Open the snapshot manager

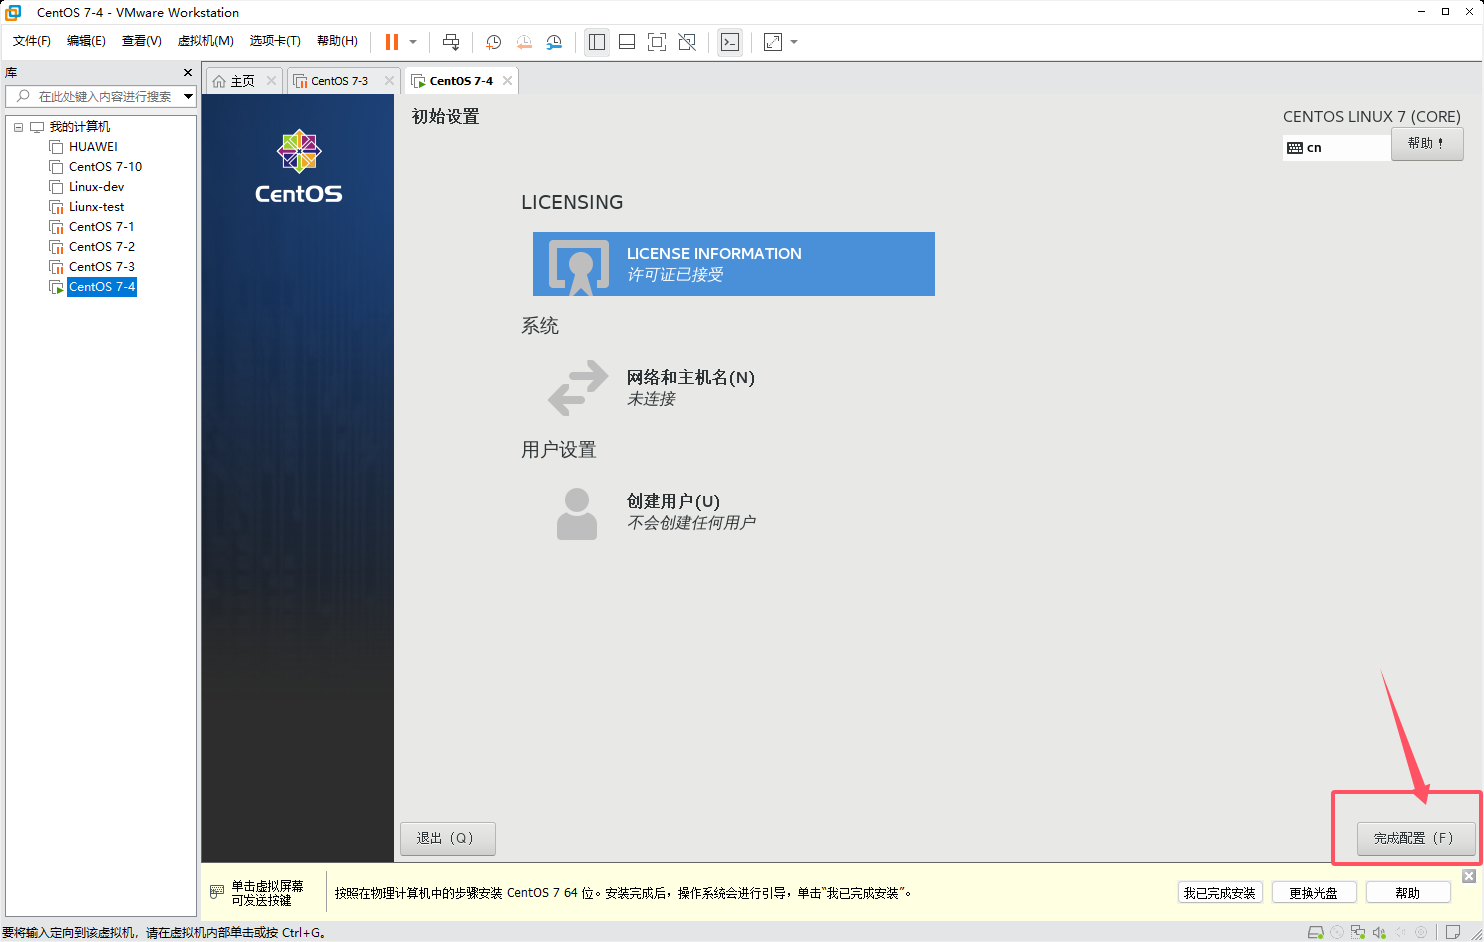click(554, 42)
